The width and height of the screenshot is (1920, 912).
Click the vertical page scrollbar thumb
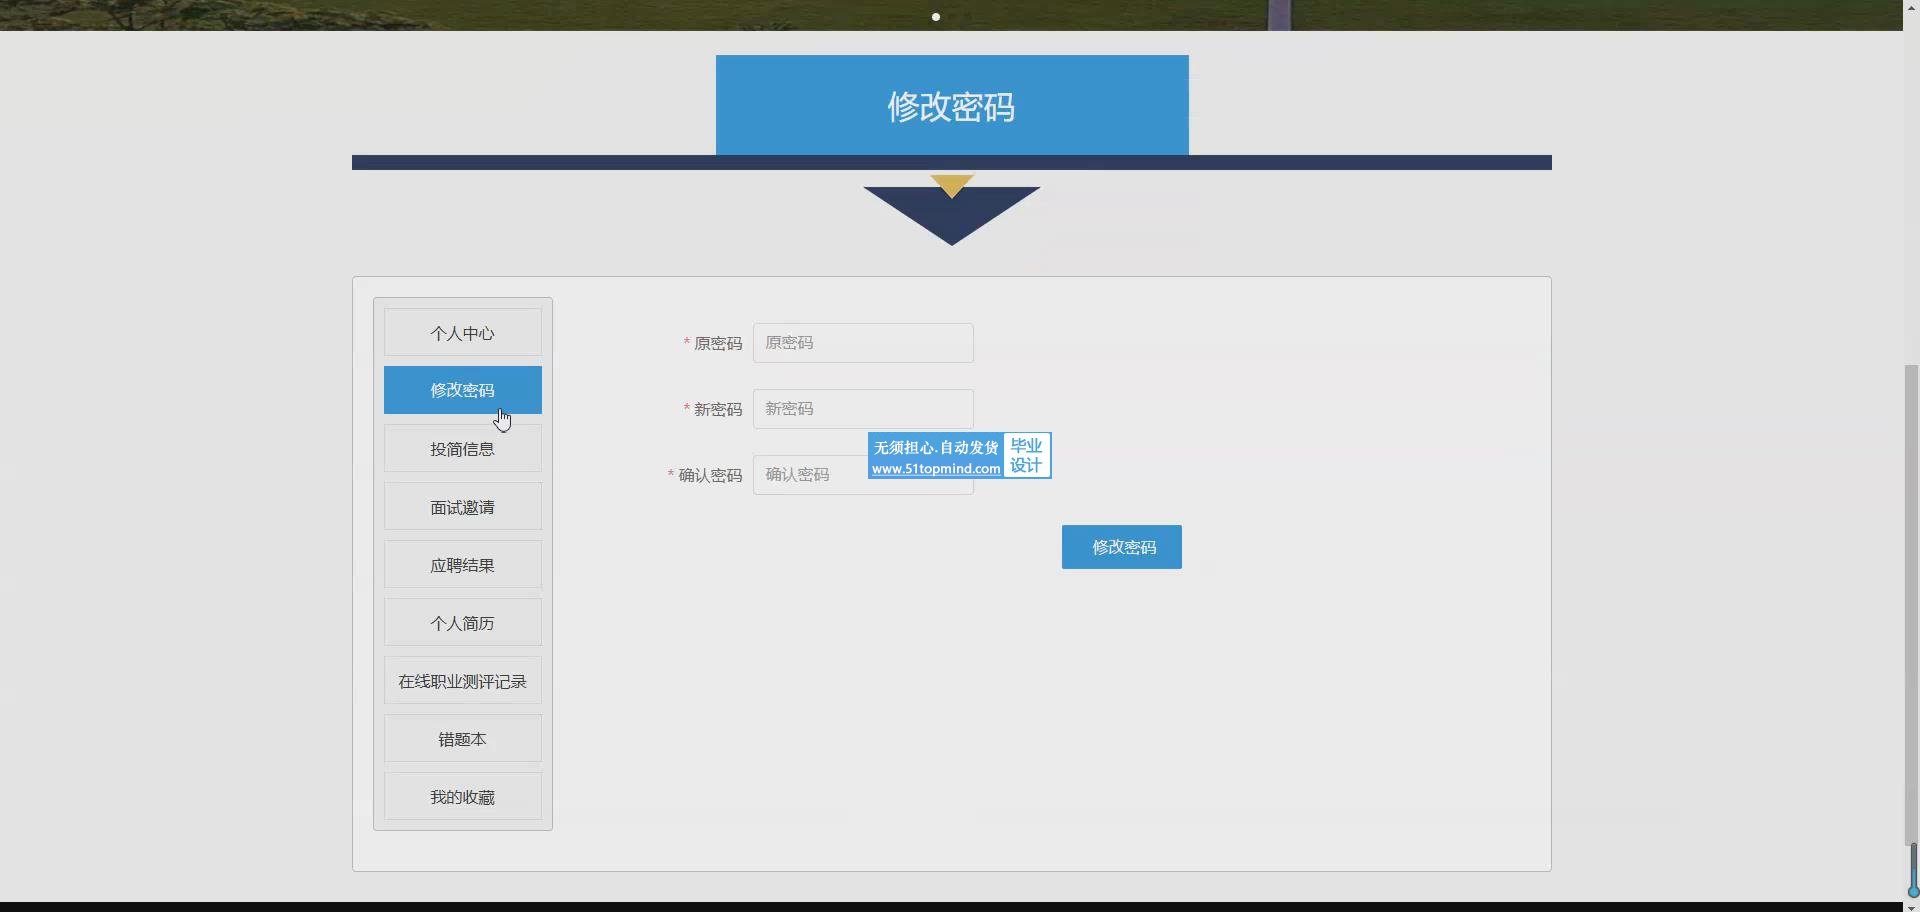point(1911,600)
